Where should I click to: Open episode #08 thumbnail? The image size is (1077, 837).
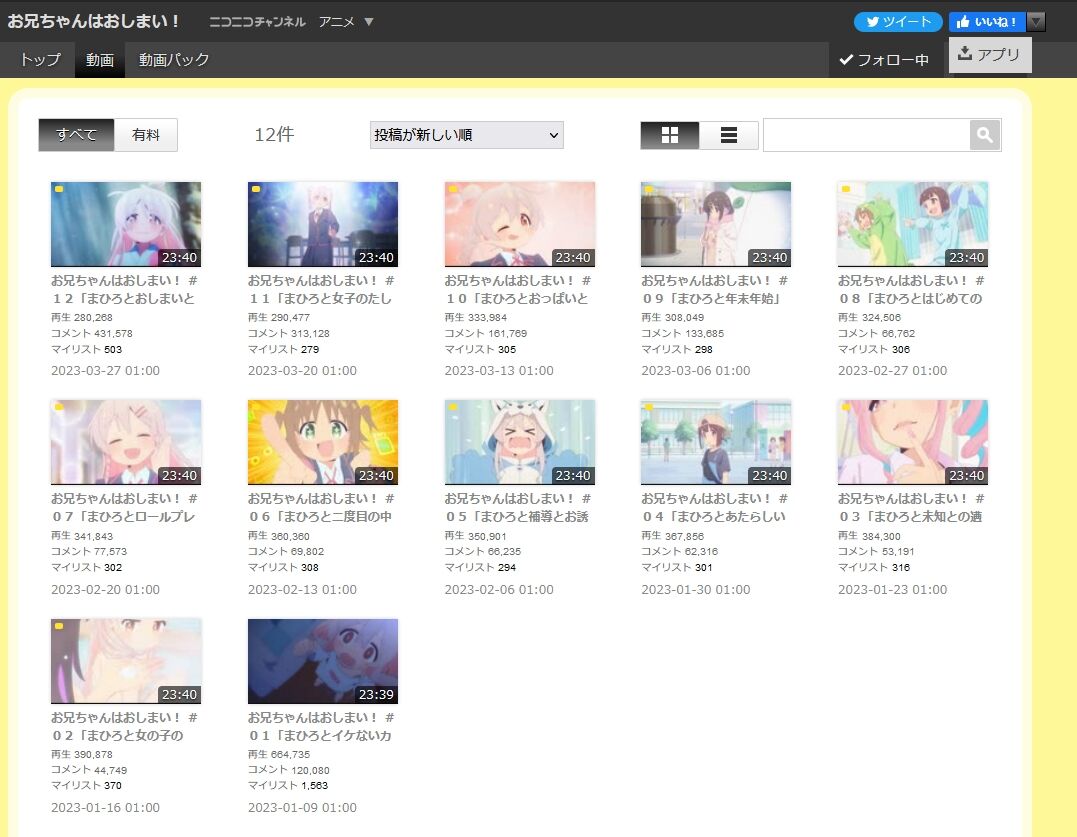click(913, 224)
